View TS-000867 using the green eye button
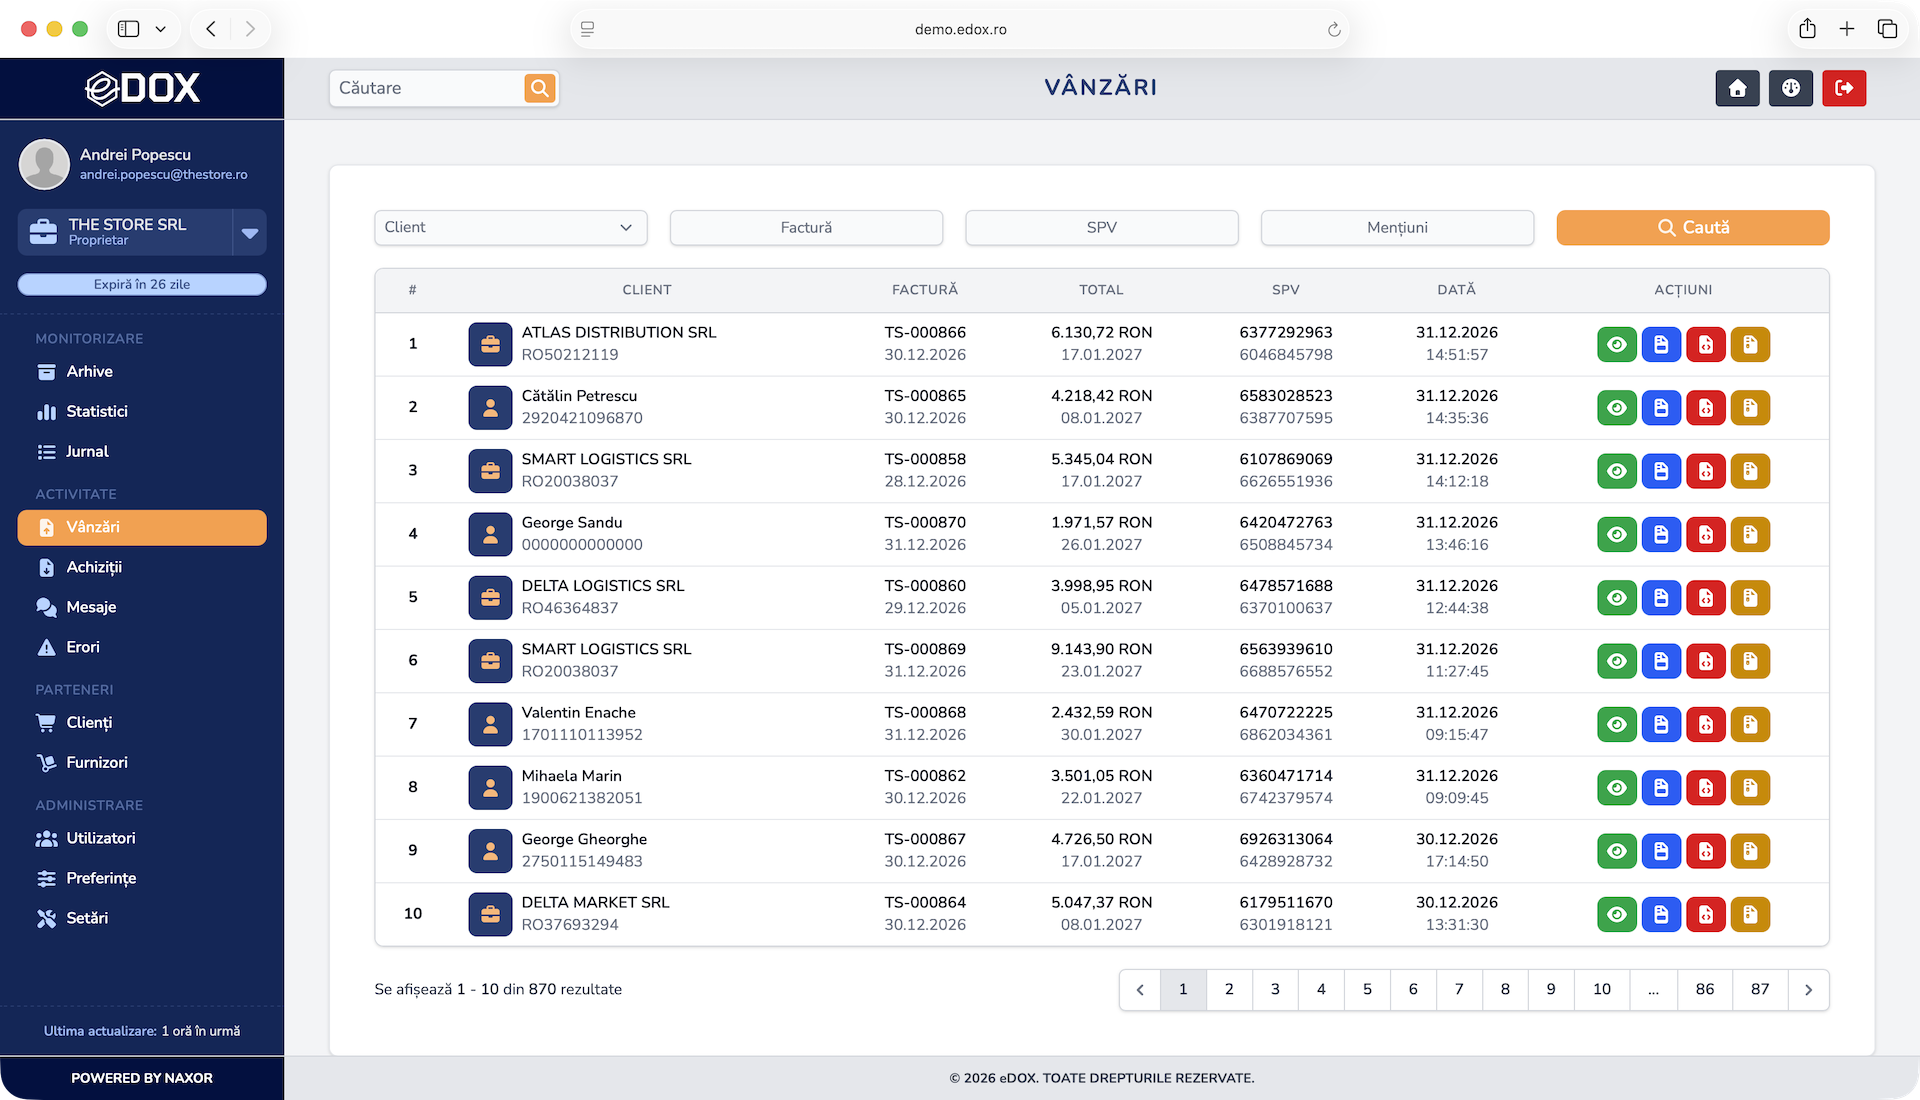 point(1616,851)
